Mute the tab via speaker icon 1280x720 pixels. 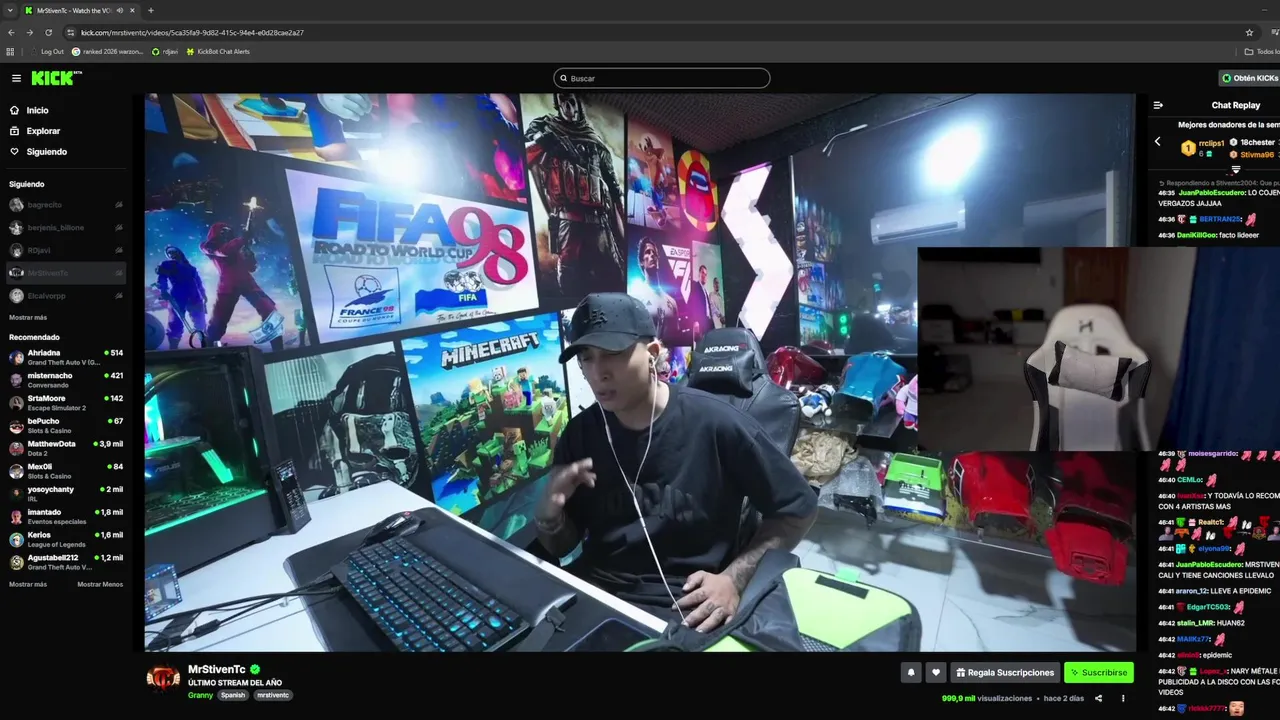120,10
